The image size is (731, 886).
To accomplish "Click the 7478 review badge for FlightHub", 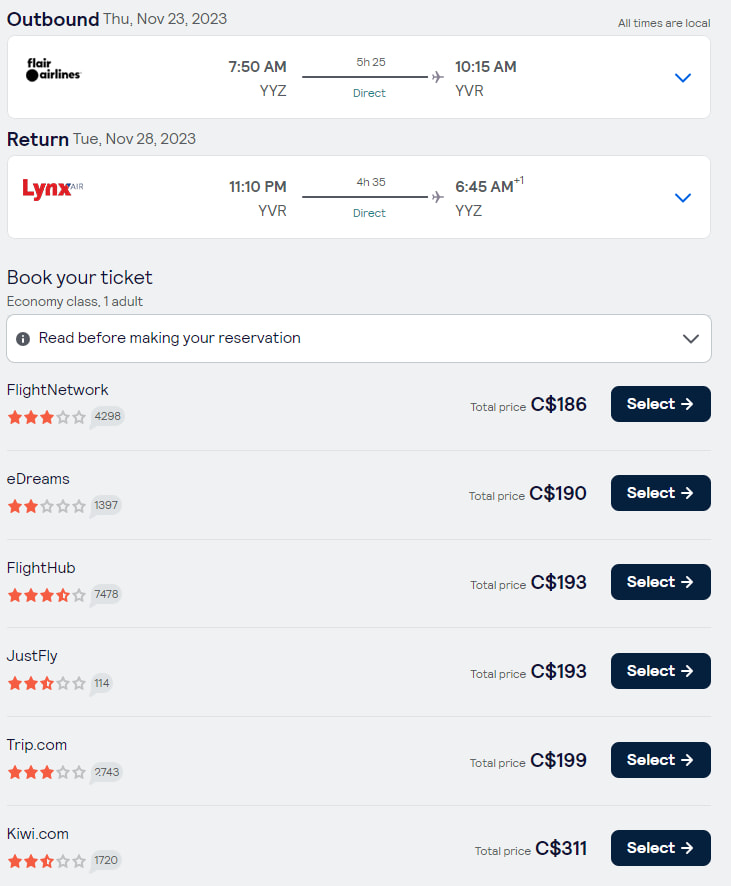I will pyautogui.click(x=106, y=595).
